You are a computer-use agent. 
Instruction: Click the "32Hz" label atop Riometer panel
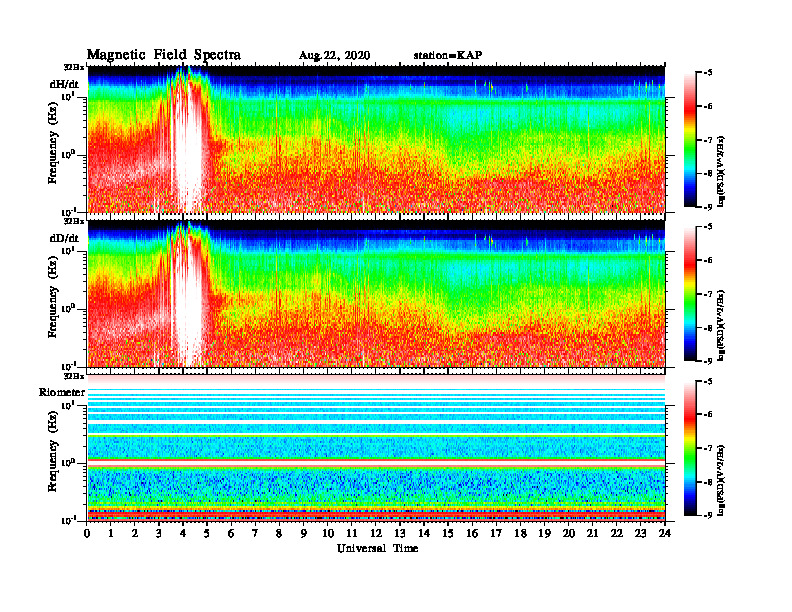74,376
